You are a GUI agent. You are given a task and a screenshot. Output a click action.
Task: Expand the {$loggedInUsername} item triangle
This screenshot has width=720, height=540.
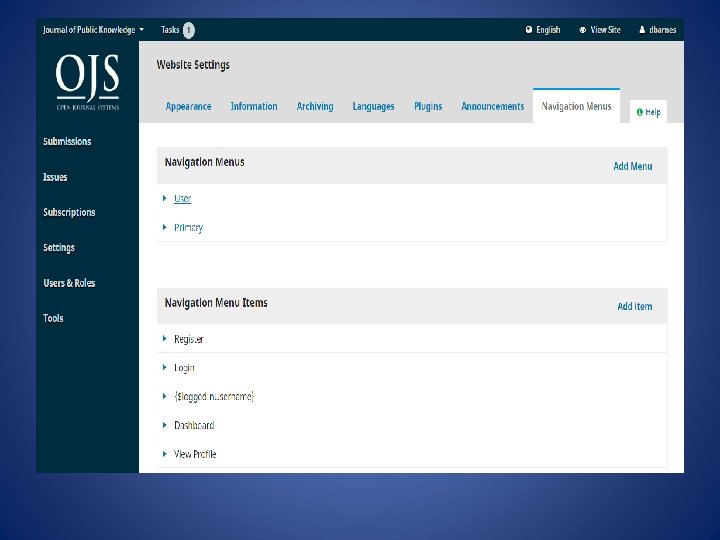(x=164, y=396)
